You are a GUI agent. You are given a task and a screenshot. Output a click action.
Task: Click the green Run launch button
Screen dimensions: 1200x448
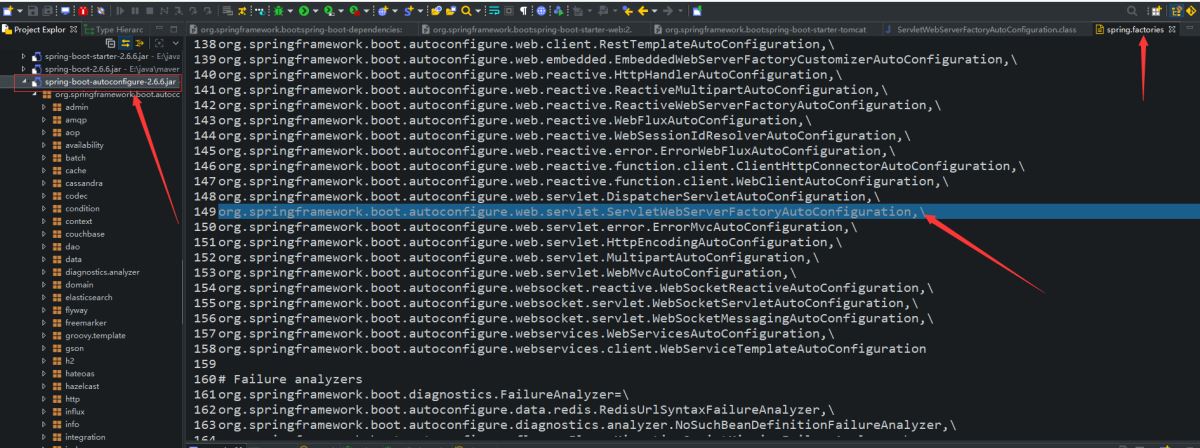(303, 10)
